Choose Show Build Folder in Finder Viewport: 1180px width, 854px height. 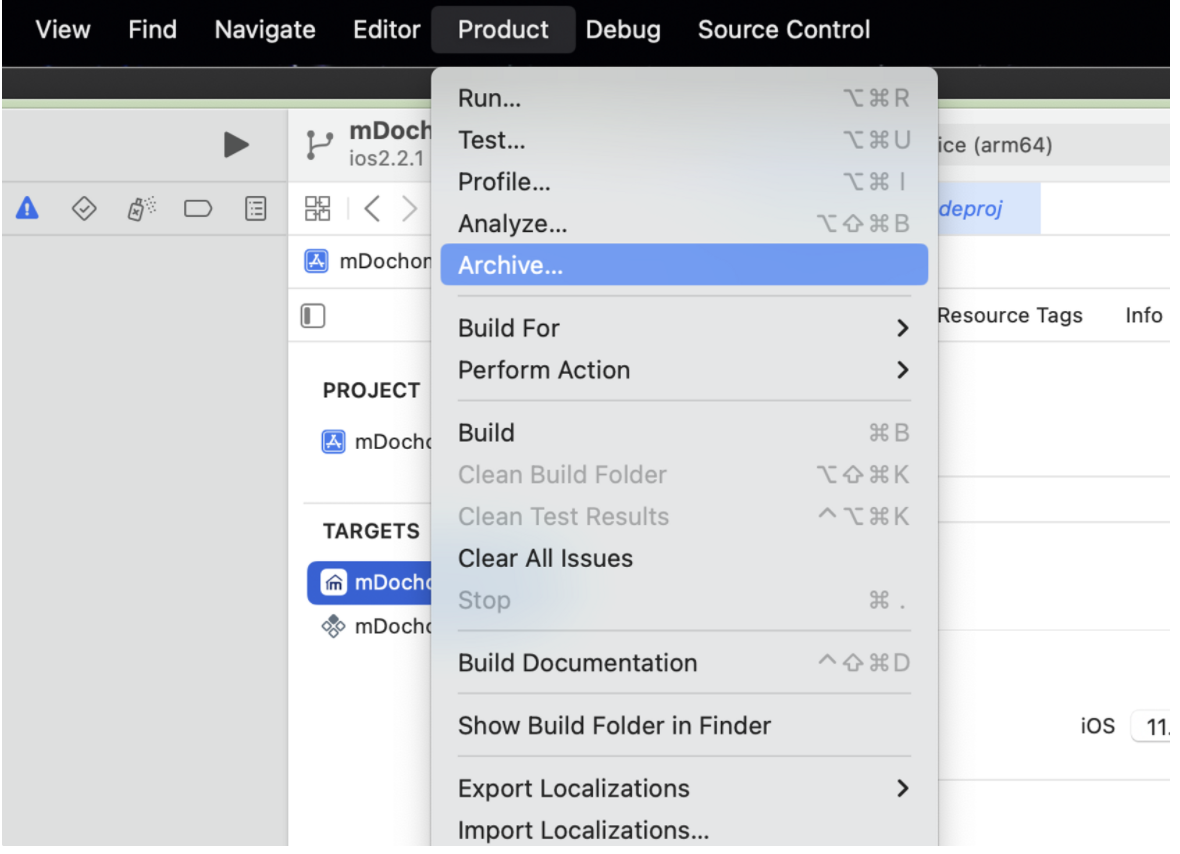coord(683,725)
